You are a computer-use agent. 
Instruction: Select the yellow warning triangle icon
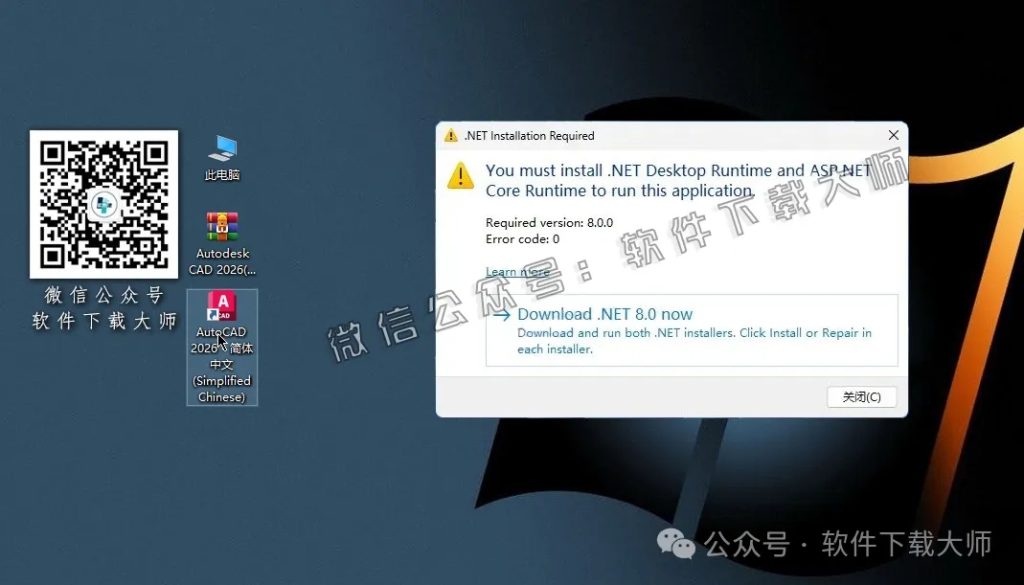(x=461, y=178)
